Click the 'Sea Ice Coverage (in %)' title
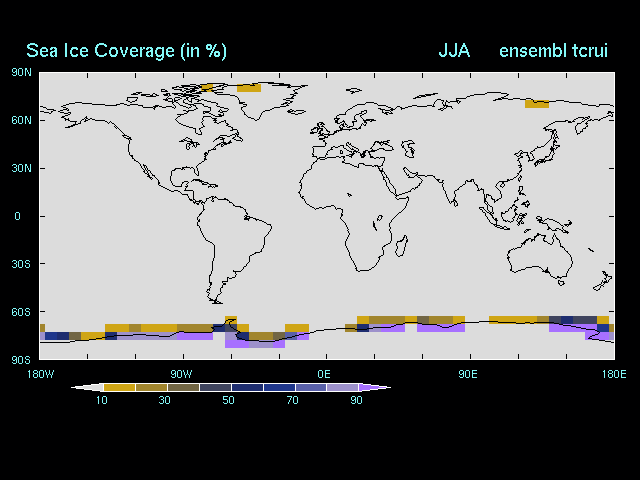The image size is (640, 480). coord(126,51)
